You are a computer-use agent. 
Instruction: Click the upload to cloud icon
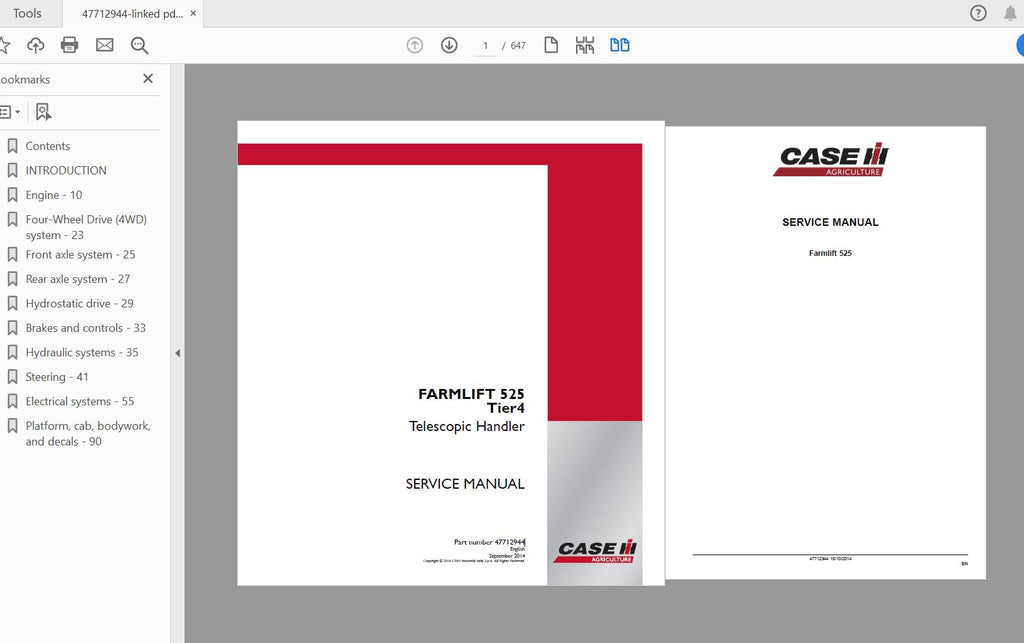35,45
